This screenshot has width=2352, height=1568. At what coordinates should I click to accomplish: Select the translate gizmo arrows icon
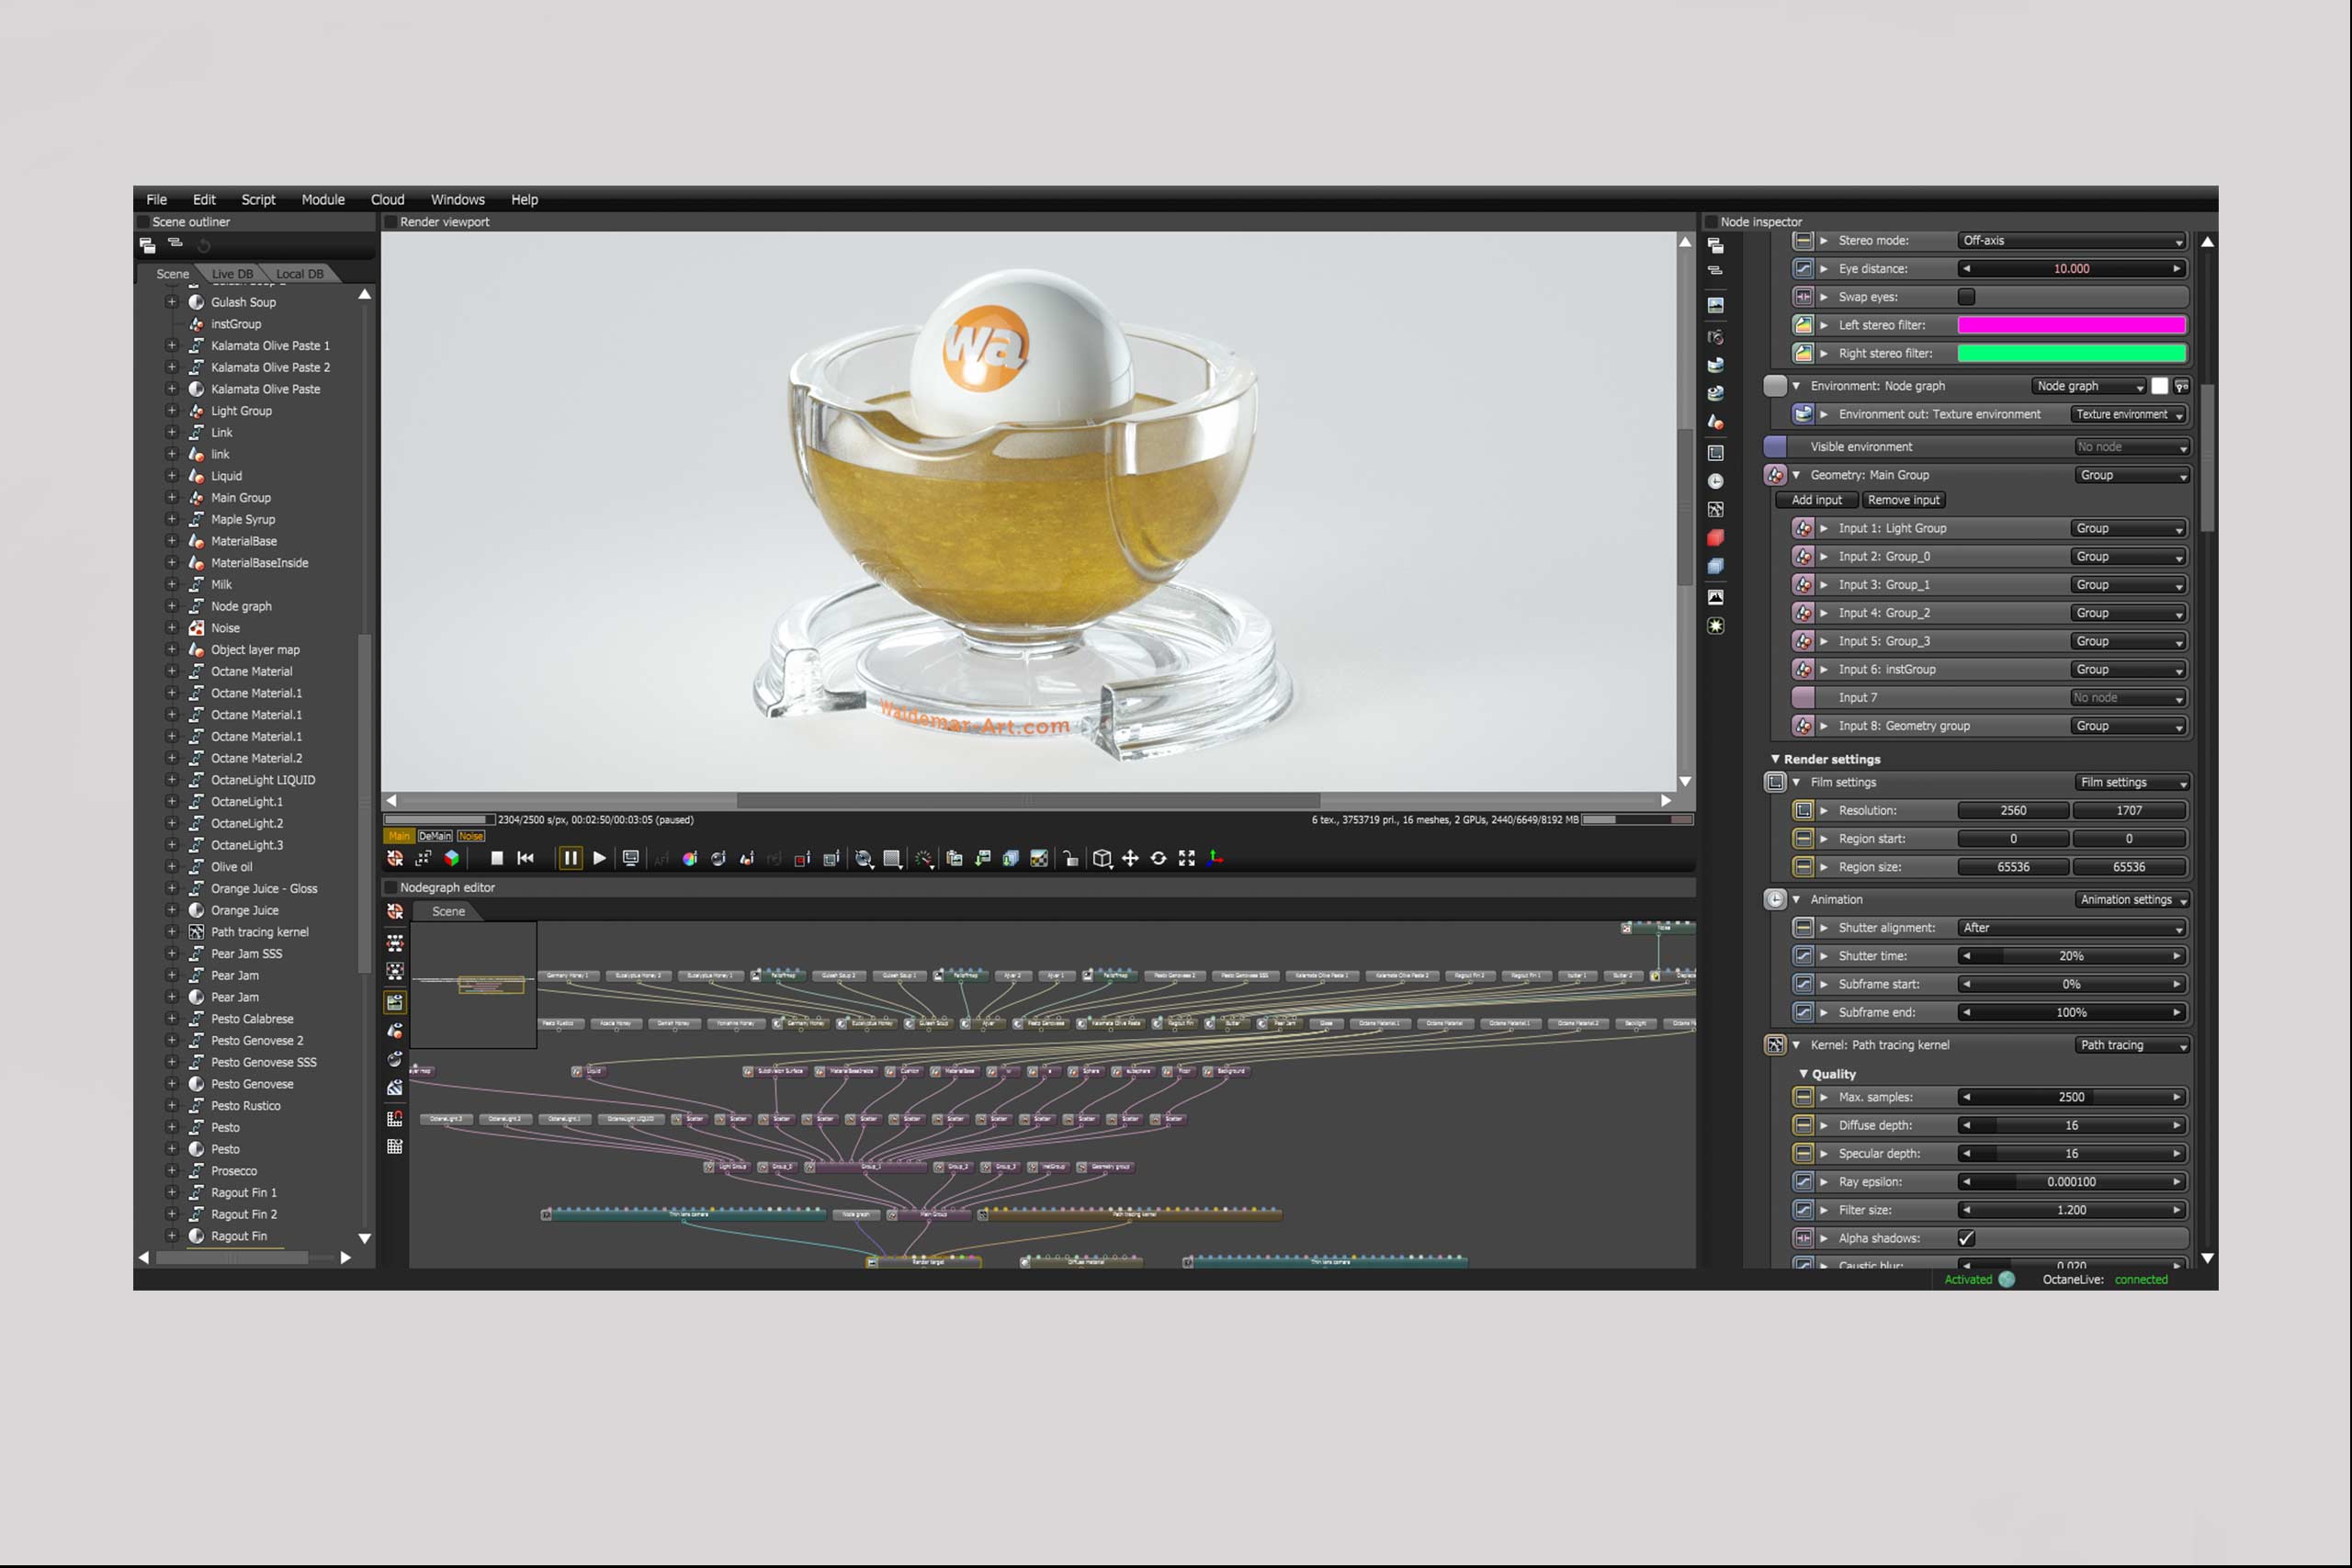1130,858
